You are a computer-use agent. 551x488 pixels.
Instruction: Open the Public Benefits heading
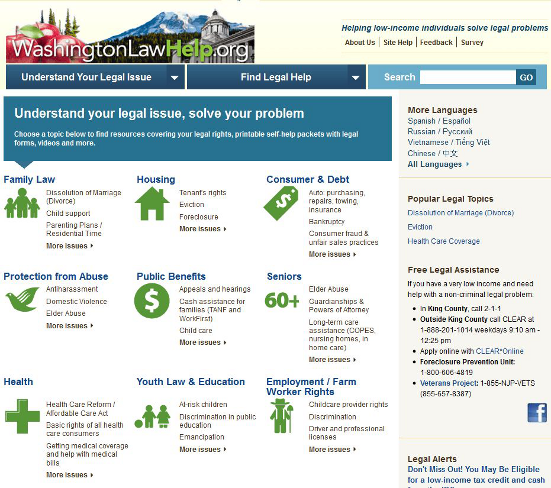pyautogui.click(x=171, y=276)
